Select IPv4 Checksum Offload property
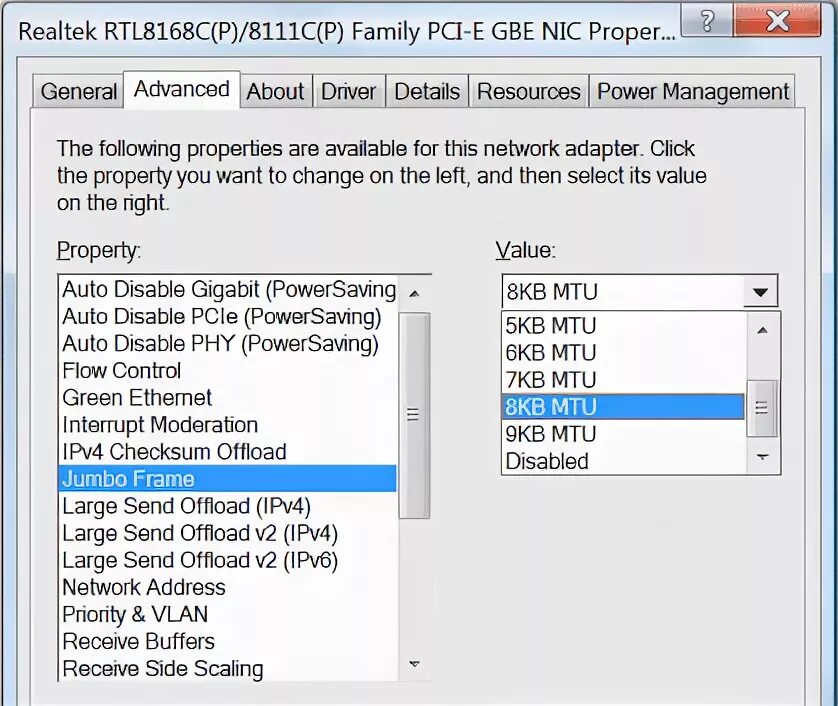This screenshot has width=838, height=706. (228, 452)
